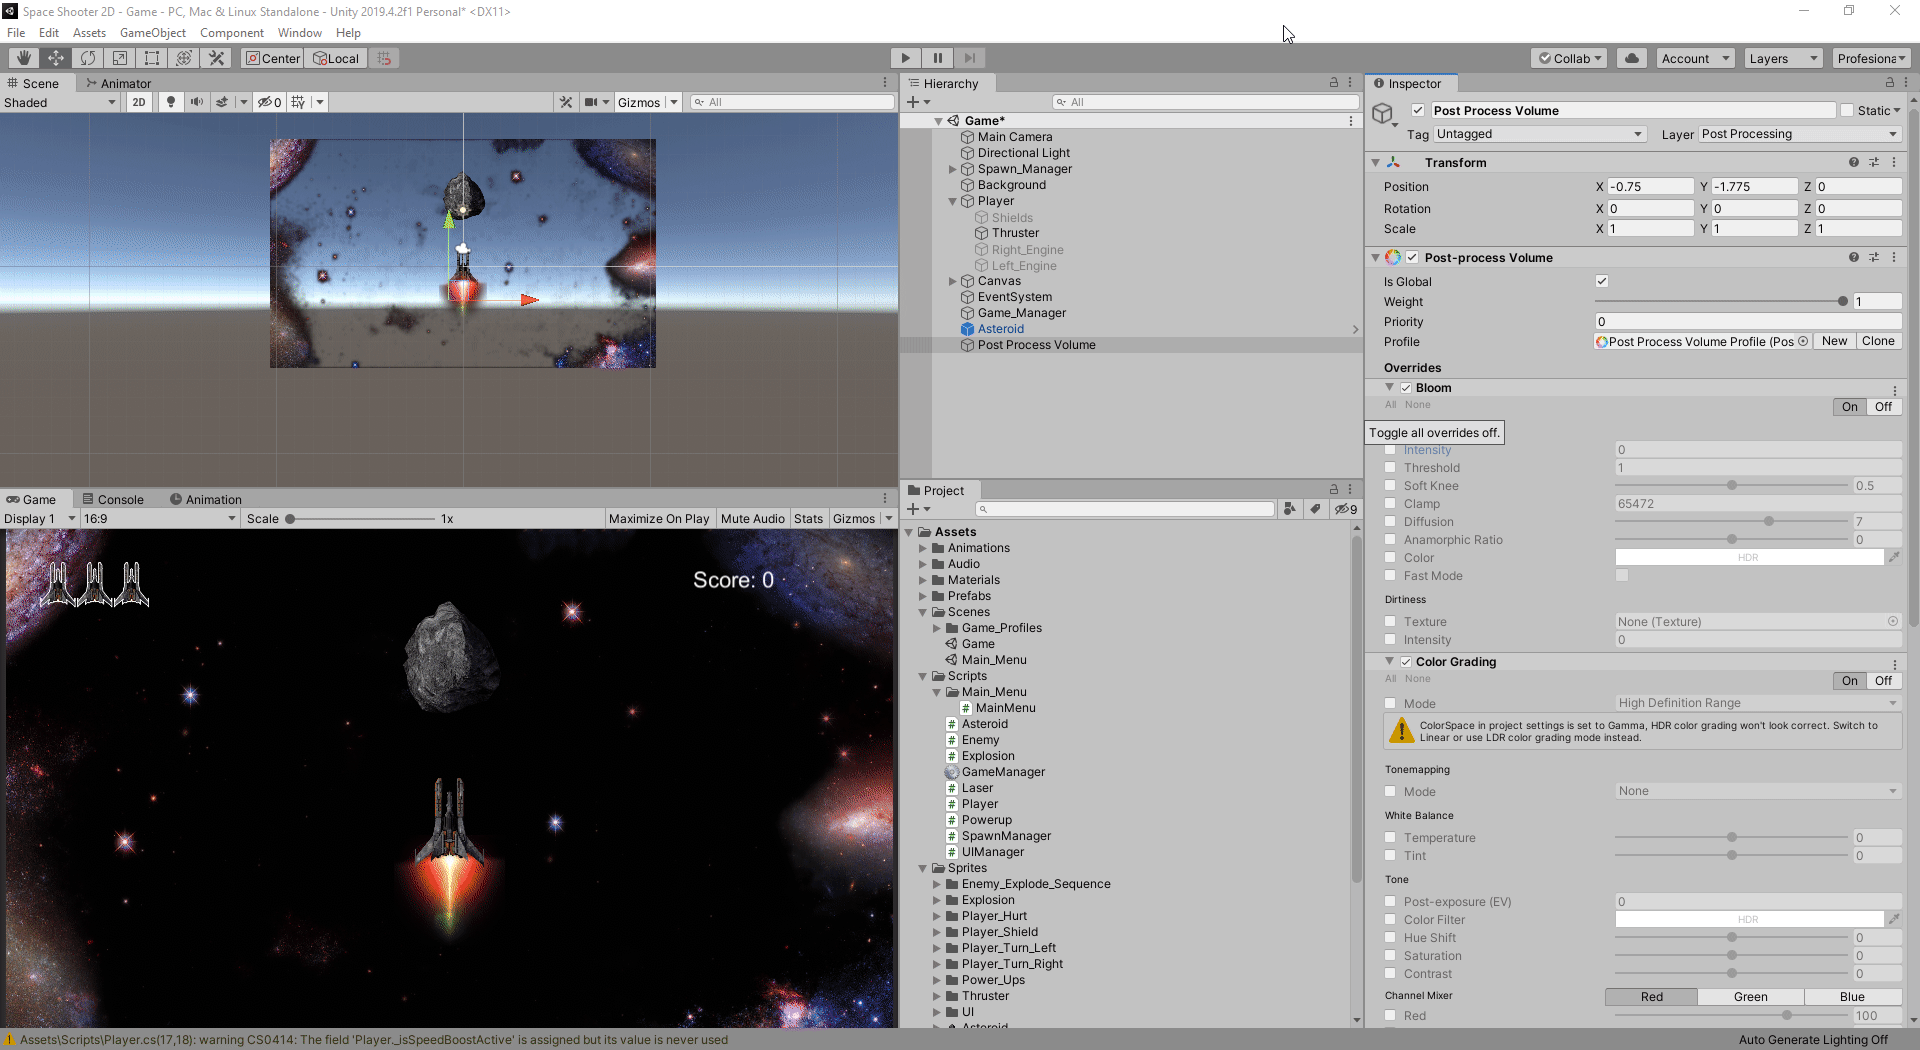Pause the game playback
Image resolution: width=1920 pixels, height=1050 pixels.
pyautogui.click(x=937, y=58)
